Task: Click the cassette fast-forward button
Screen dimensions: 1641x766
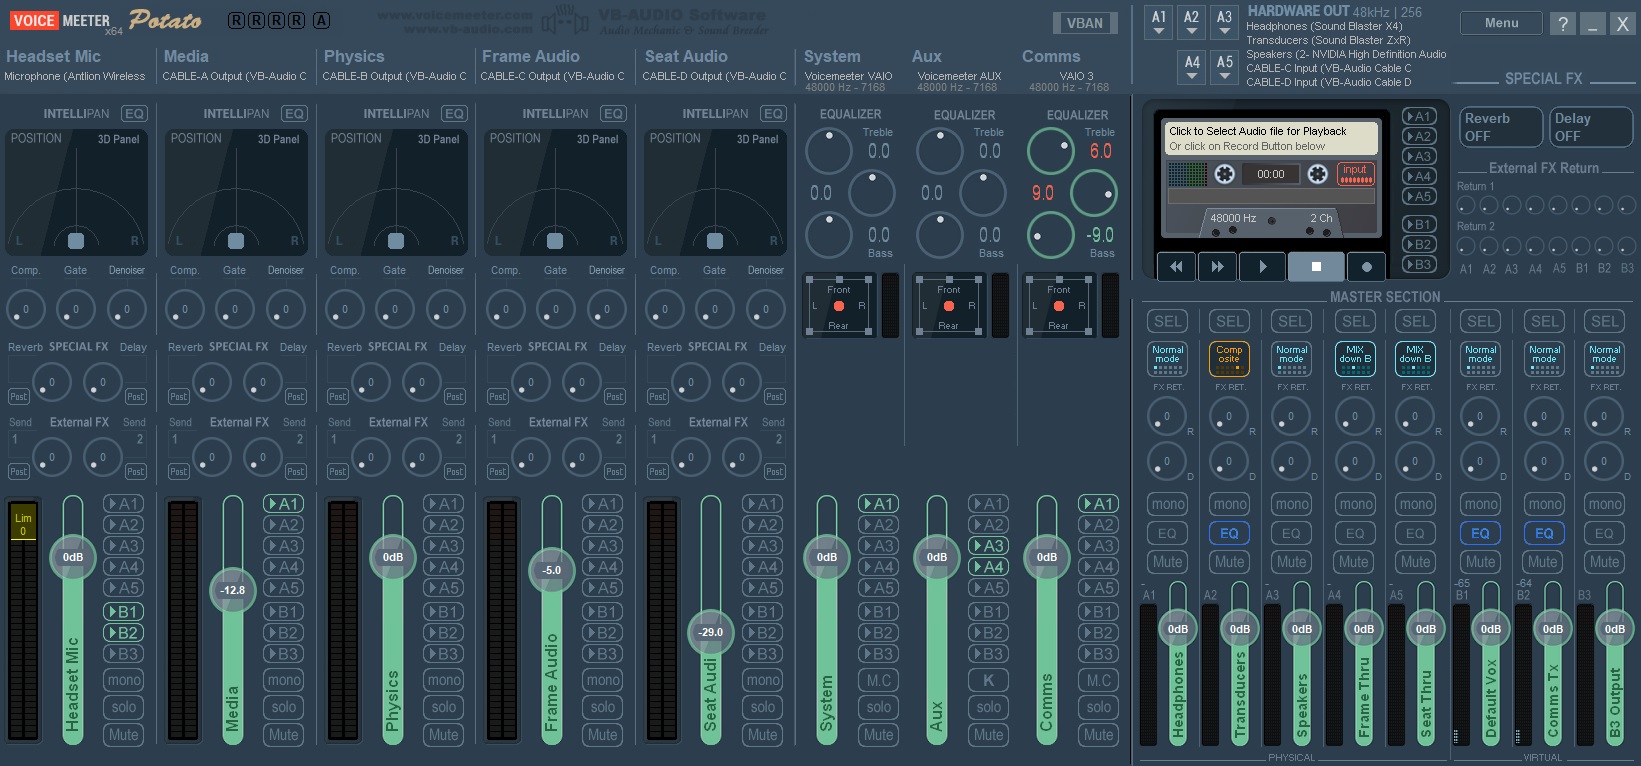Action: 1217,267
